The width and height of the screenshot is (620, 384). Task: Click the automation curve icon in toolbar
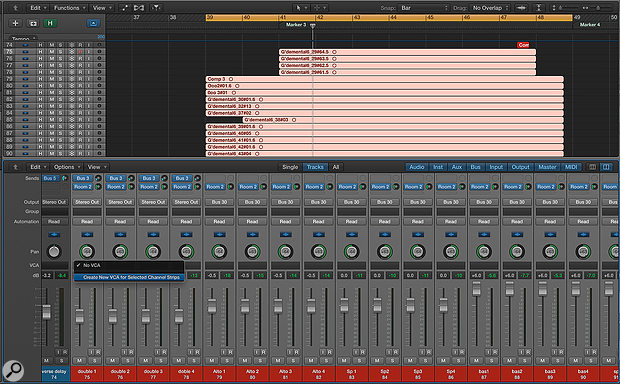tap(125, 8)
